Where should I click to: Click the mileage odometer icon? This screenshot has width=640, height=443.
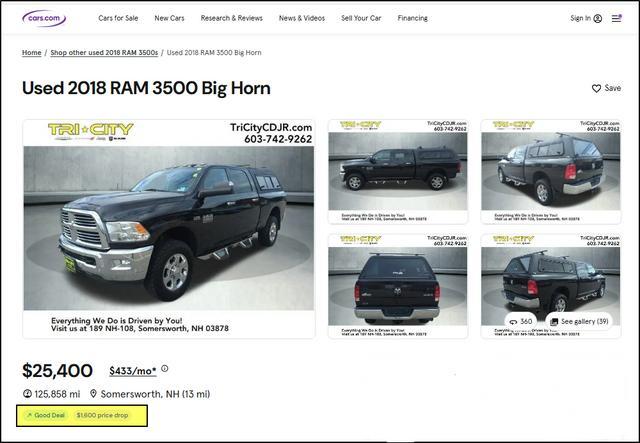[27, 394]
